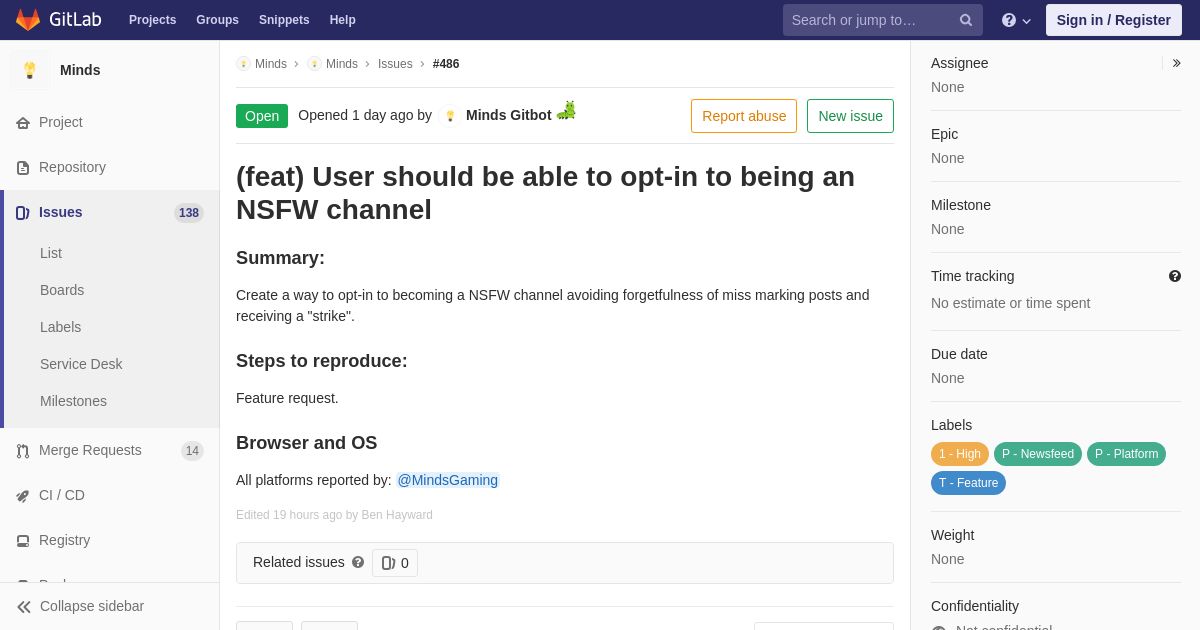Click the Confidentiality section title
The image size is (1200, 630).
click(x=975, y=606)
